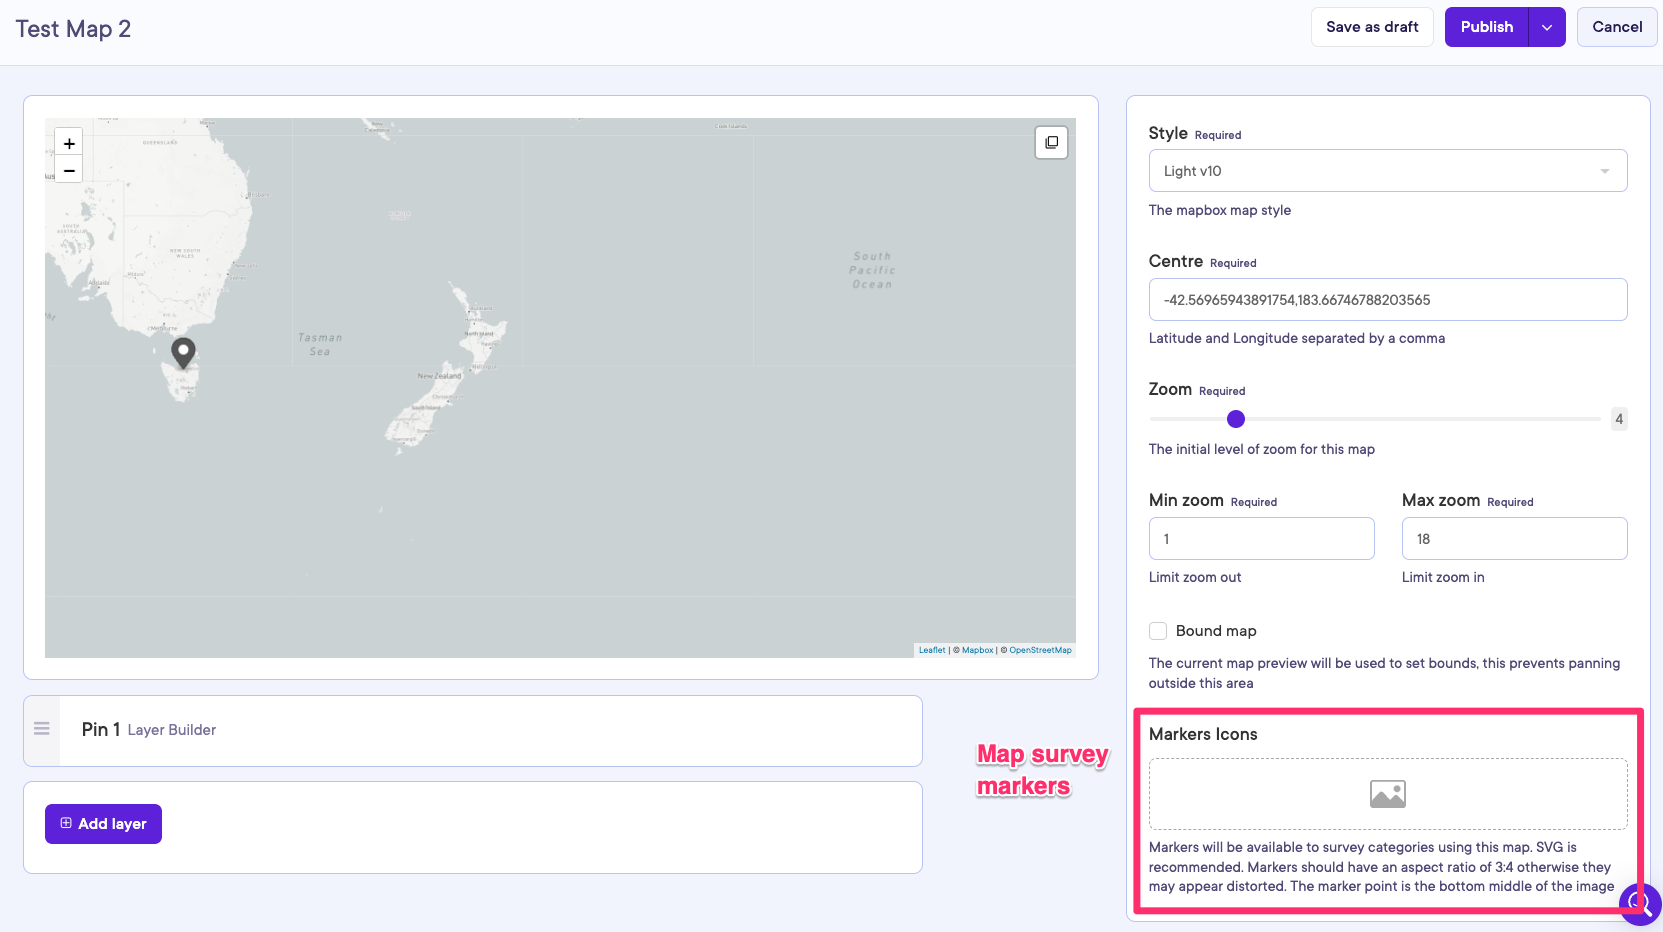
Task: Click the Zoom slider handle
Action: pyautogui.click(x=1236, y=419)
